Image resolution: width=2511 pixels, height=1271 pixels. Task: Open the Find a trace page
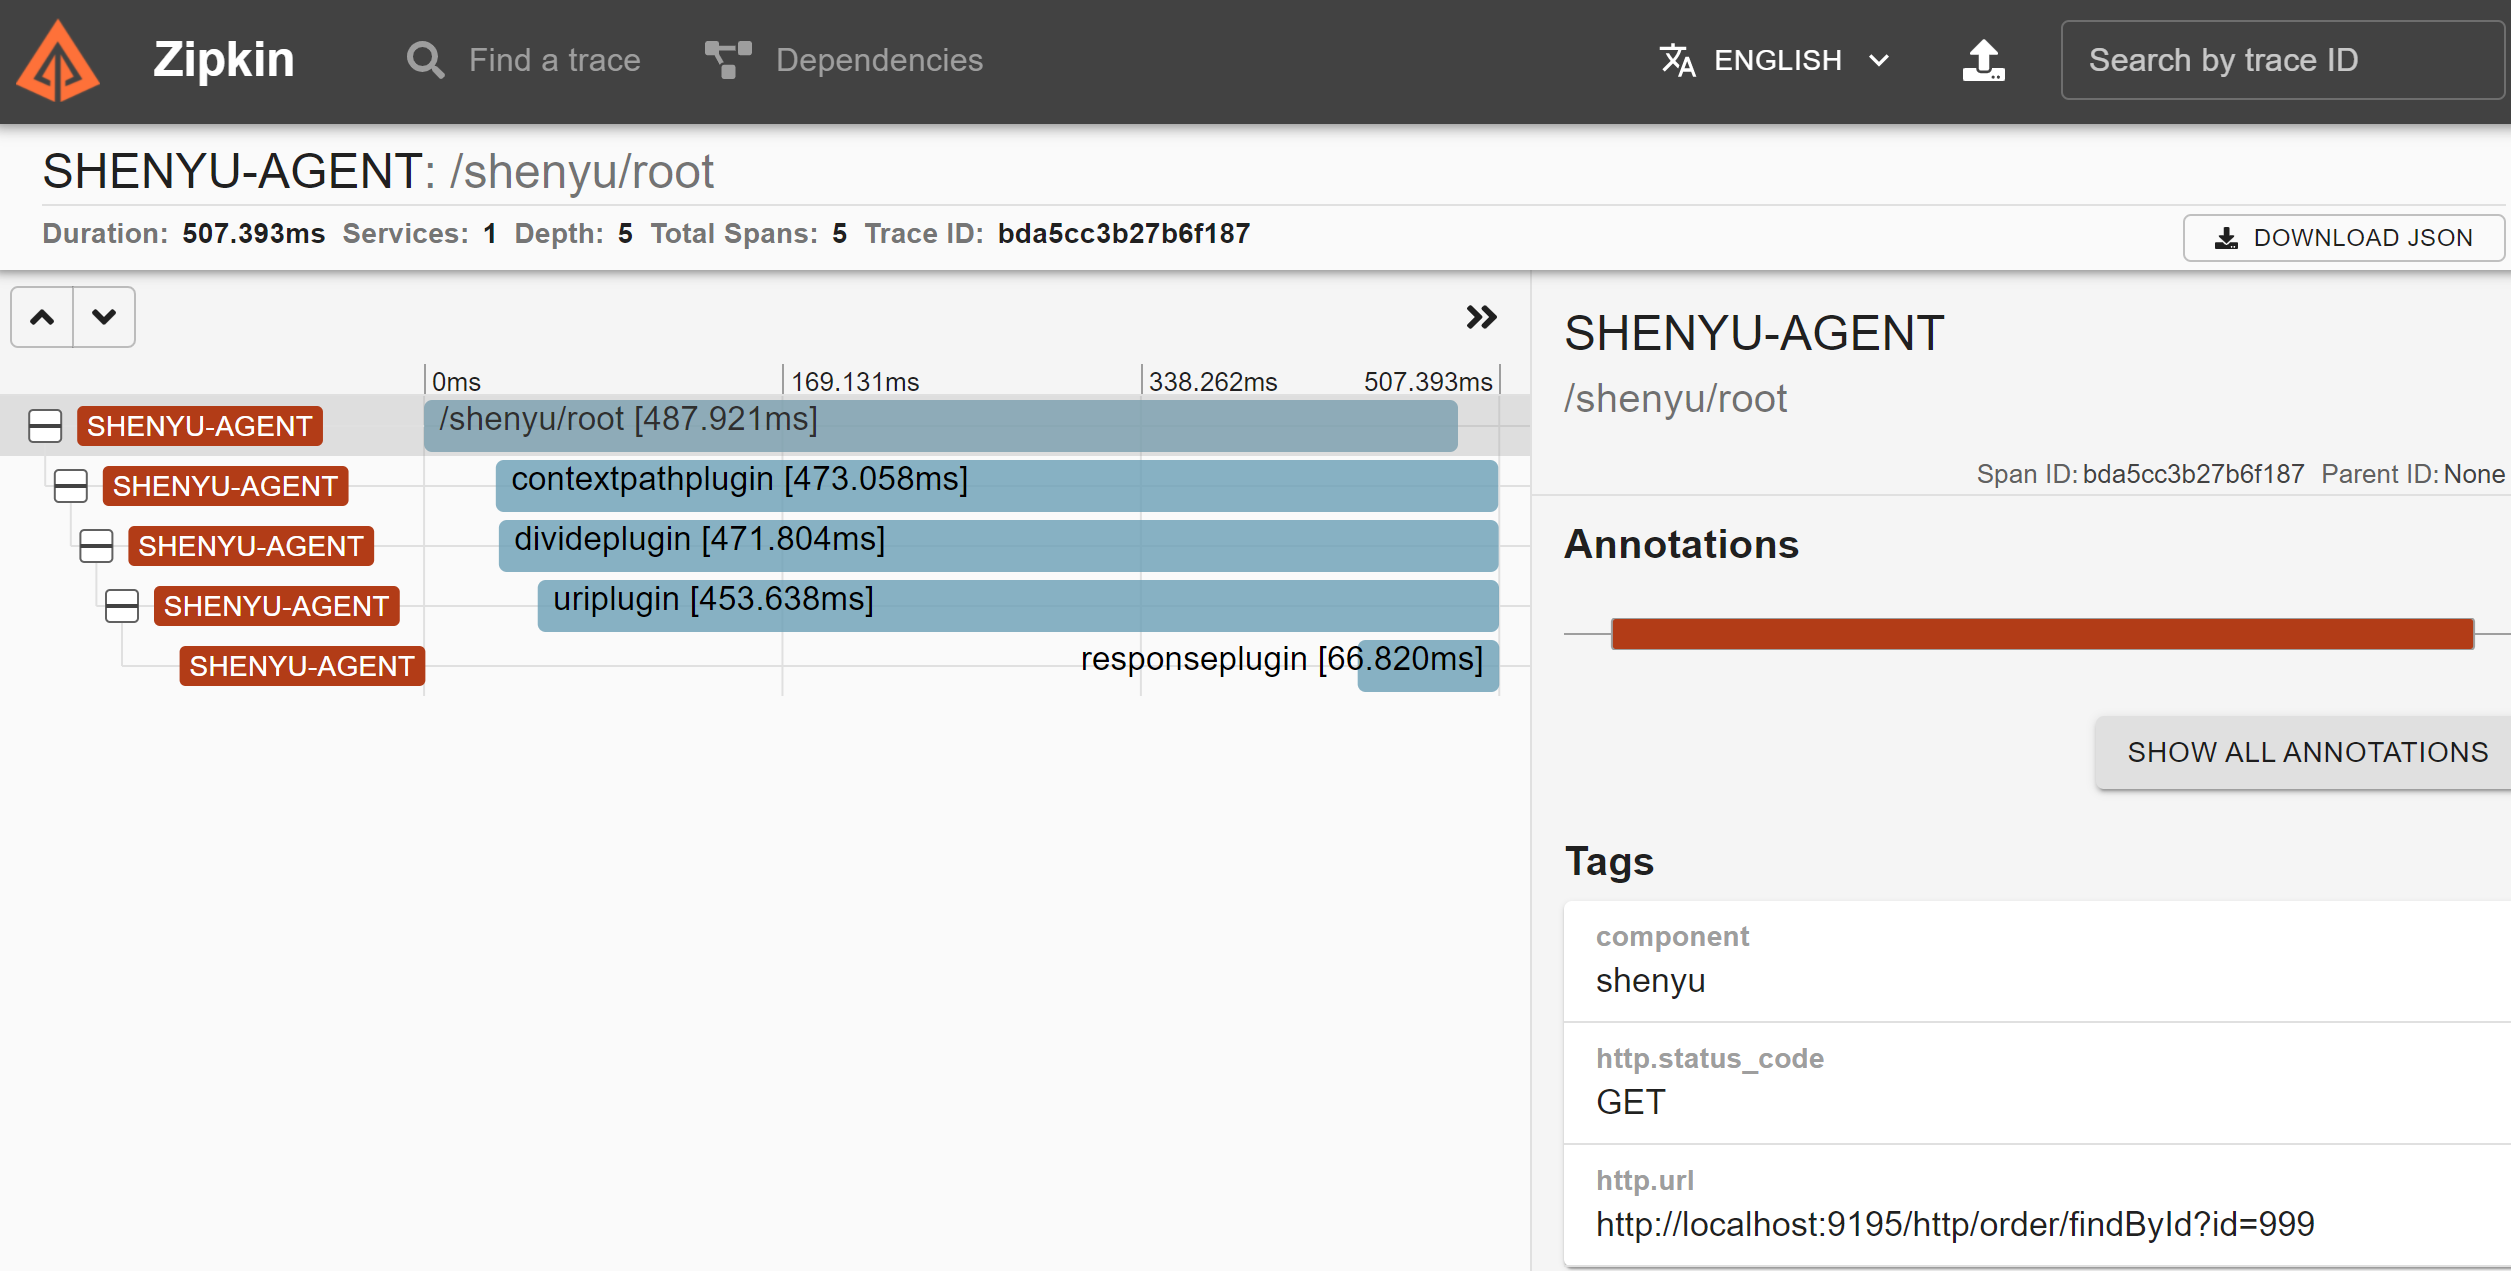point(553,60)
